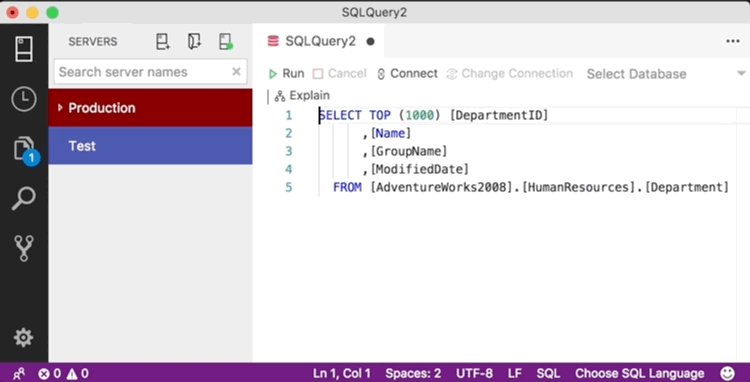750x382 pixels.
Task: Open Task History clock icon
Action: [24, 99]
